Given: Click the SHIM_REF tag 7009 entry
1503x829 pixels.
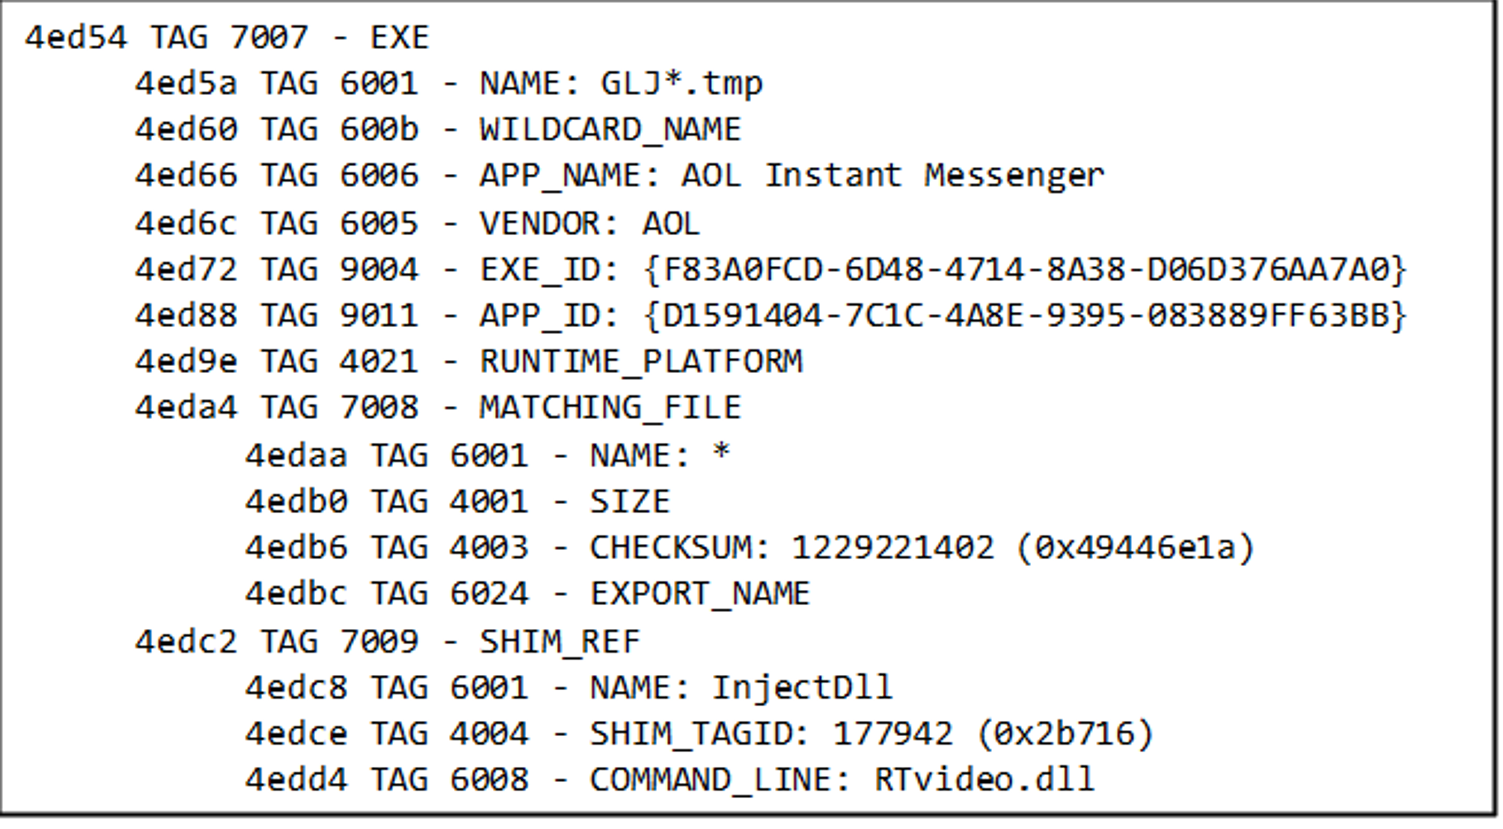Looking at the screenshot, I should (x=388, y=641).
